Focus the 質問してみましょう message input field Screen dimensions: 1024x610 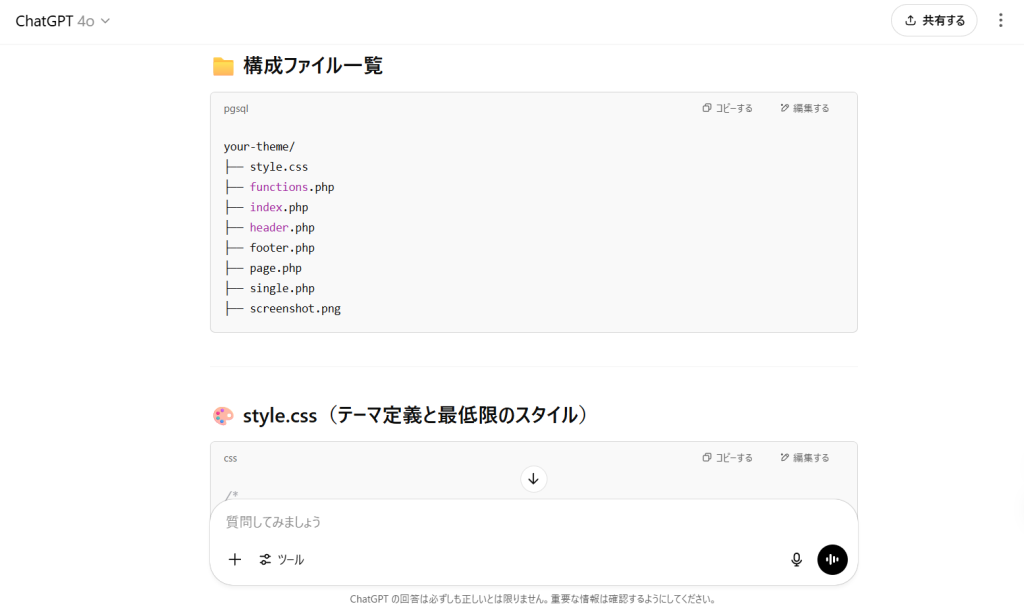pyautogui.click(x=500, y=522)
